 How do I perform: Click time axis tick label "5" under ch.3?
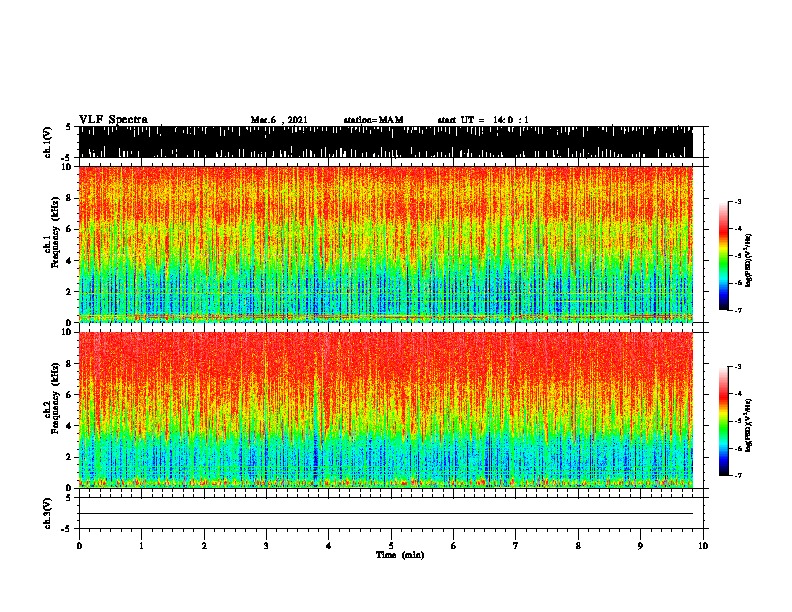click(x=391, y=545)
